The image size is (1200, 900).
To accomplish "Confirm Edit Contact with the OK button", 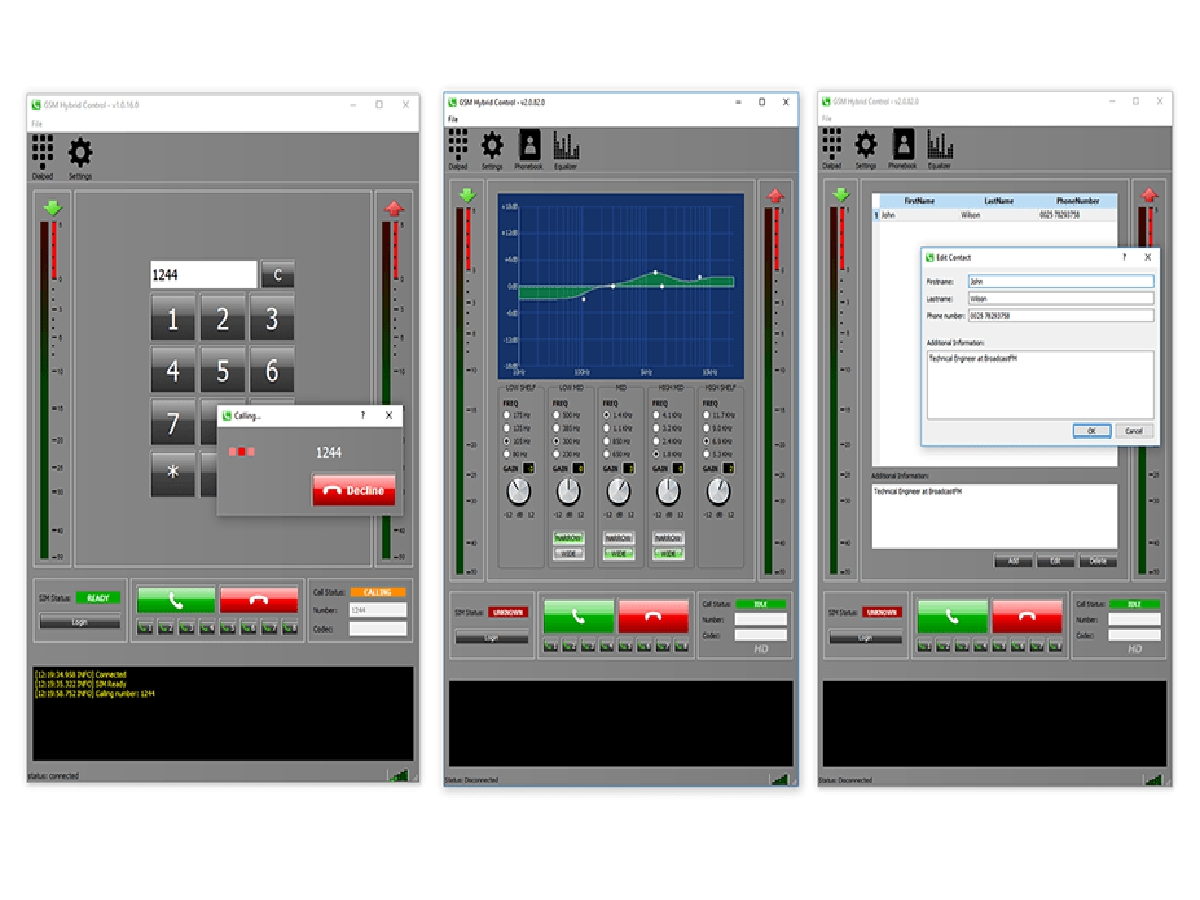I will [x=1091, y=431].
